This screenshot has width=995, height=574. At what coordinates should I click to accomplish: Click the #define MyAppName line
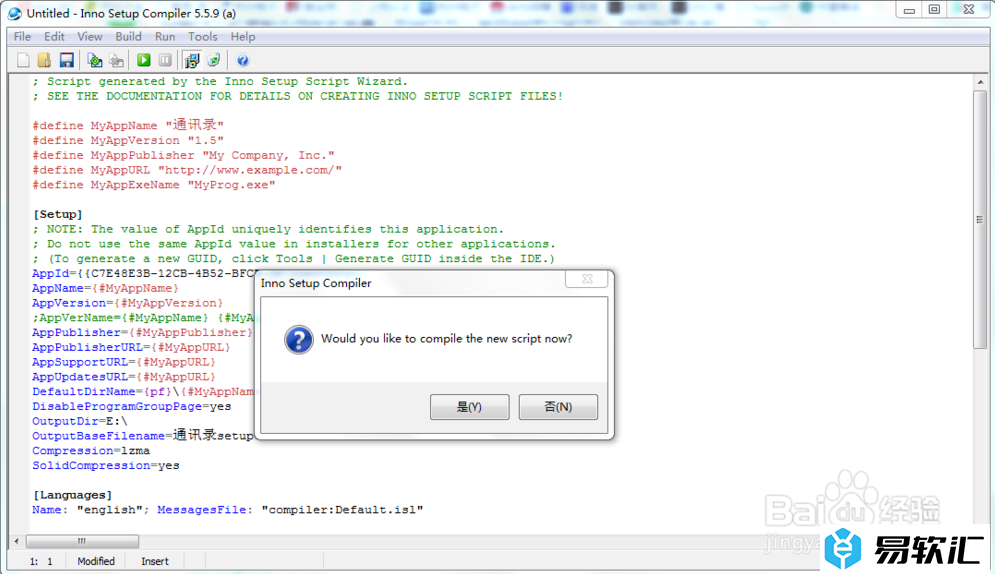click(x=128, y=126)
